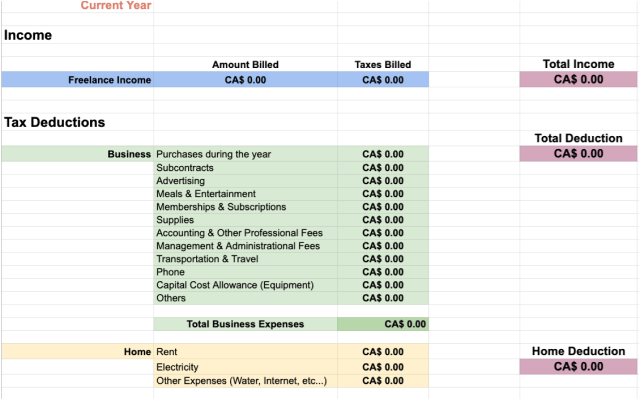Select the Electricity amount cell
640x400 pixels.
pos(383,367)
